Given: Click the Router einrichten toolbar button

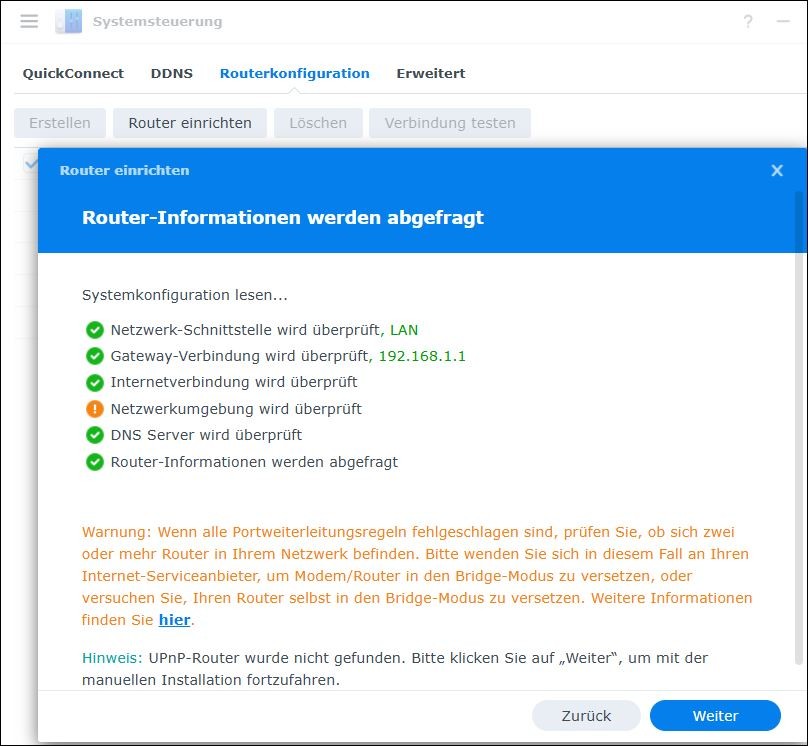Looking at the screenshot, I should point(189,123).
